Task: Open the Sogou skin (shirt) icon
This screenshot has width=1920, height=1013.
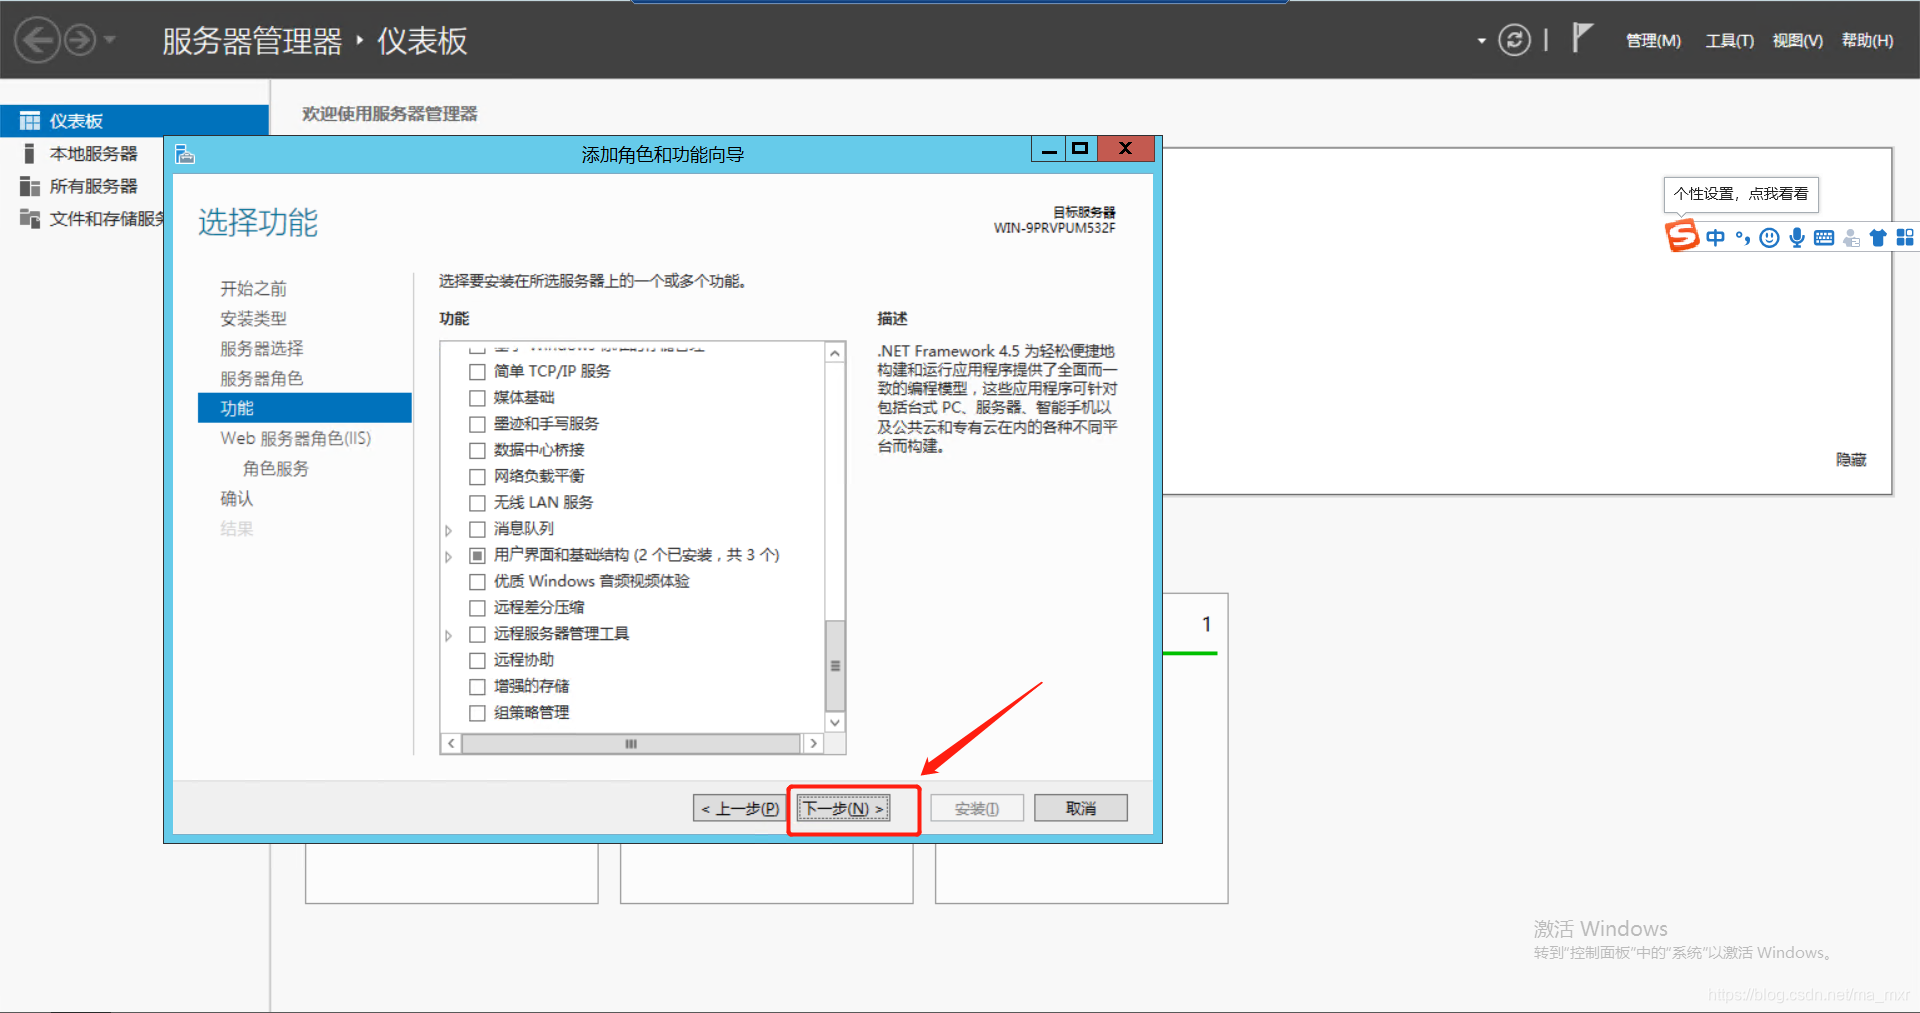Action: tap(1877, 237)
